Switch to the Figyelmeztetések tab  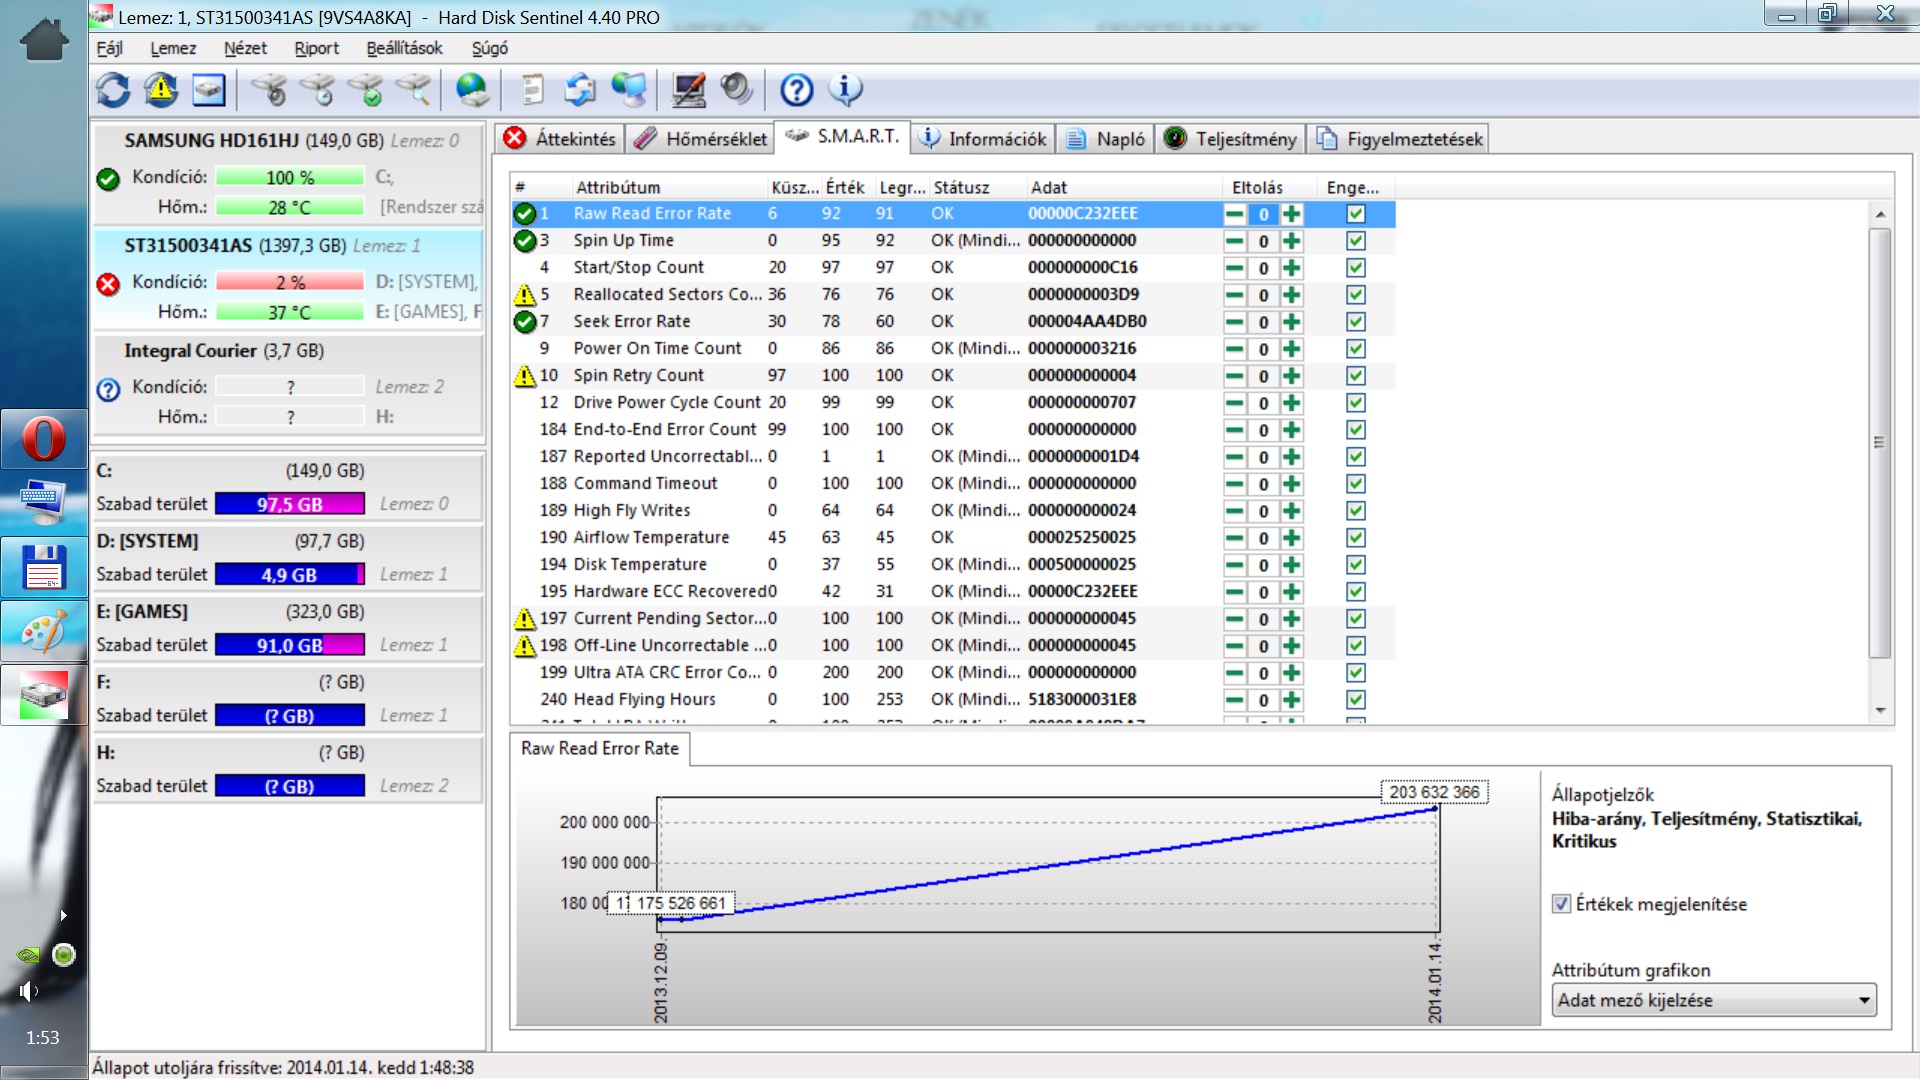click(x=1399, y=139)
